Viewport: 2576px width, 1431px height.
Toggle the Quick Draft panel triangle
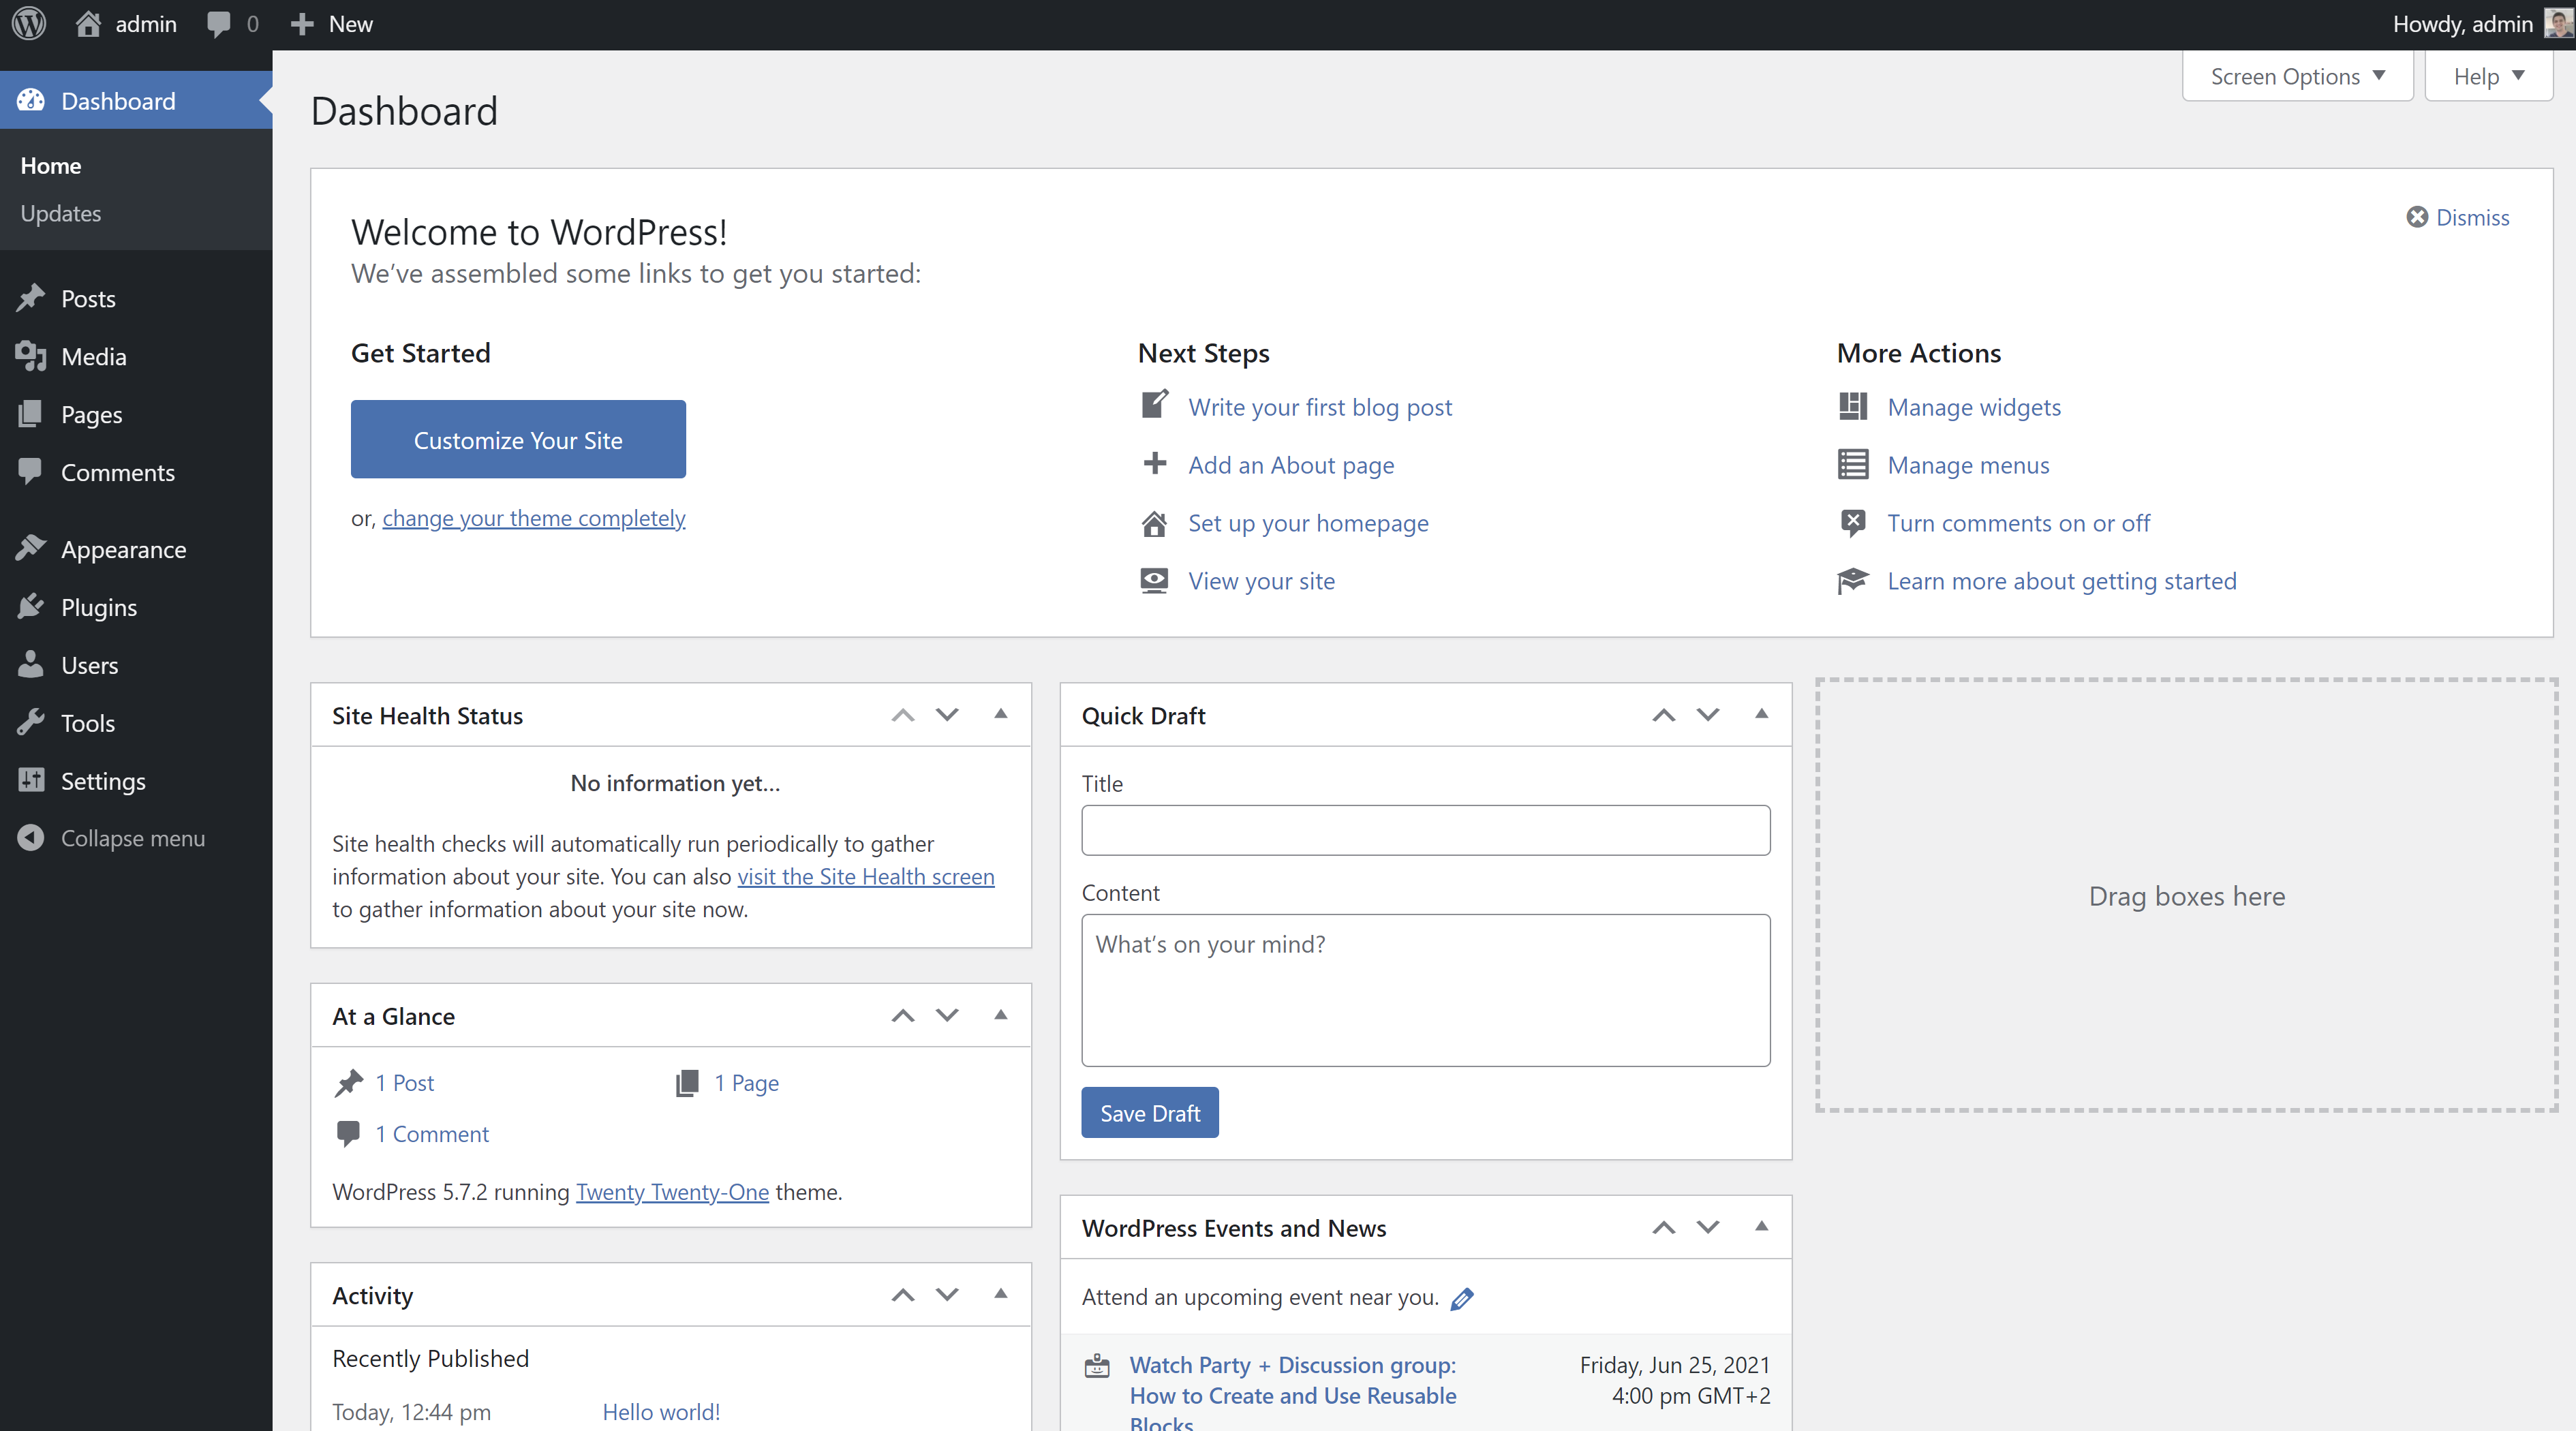(1761, 714)
